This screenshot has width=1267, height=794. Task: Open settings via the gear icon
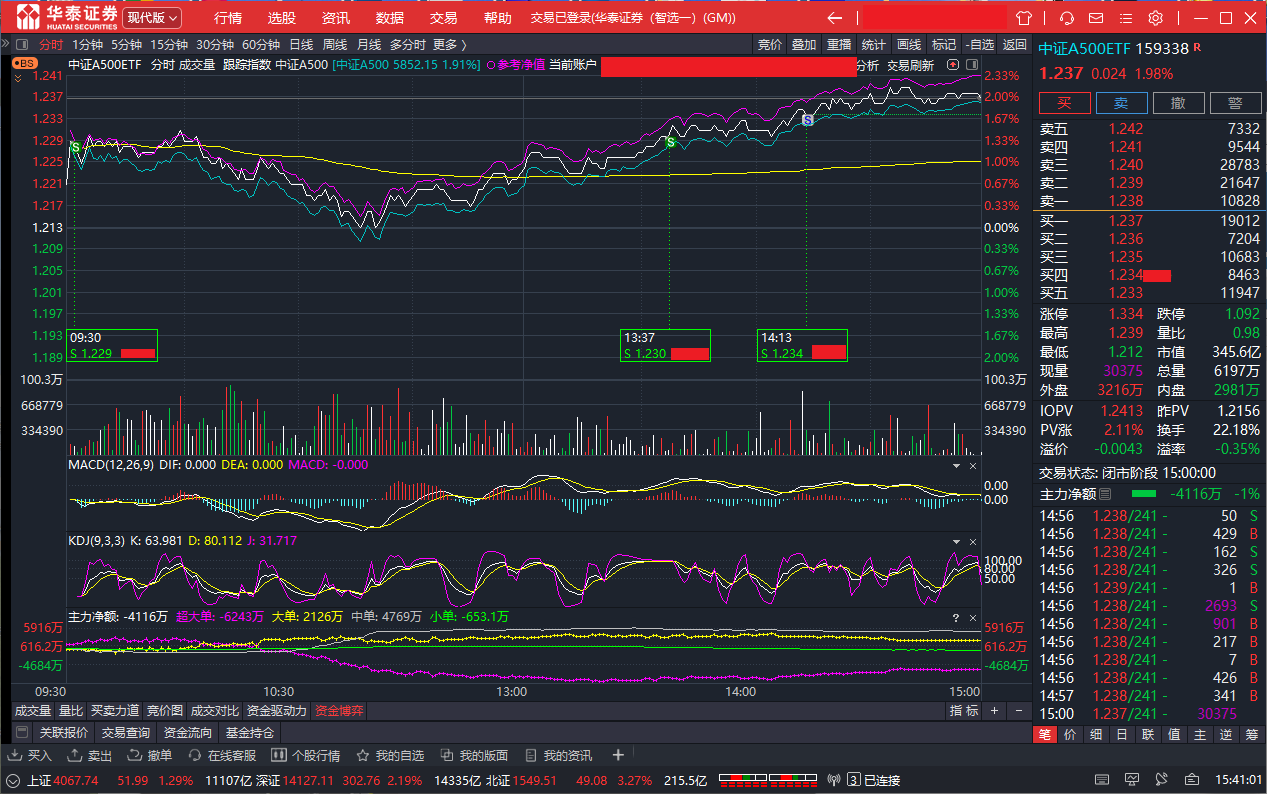[x=1155, y=18]
